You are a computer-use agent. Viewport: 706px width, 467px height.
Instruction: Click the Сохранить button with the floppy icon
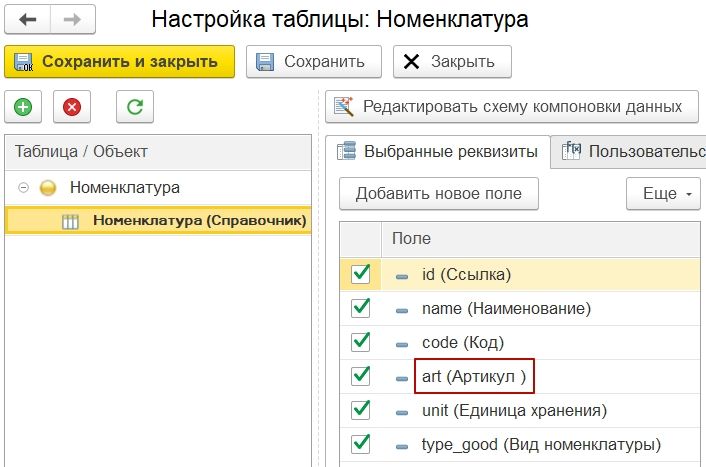coord(314,62)
